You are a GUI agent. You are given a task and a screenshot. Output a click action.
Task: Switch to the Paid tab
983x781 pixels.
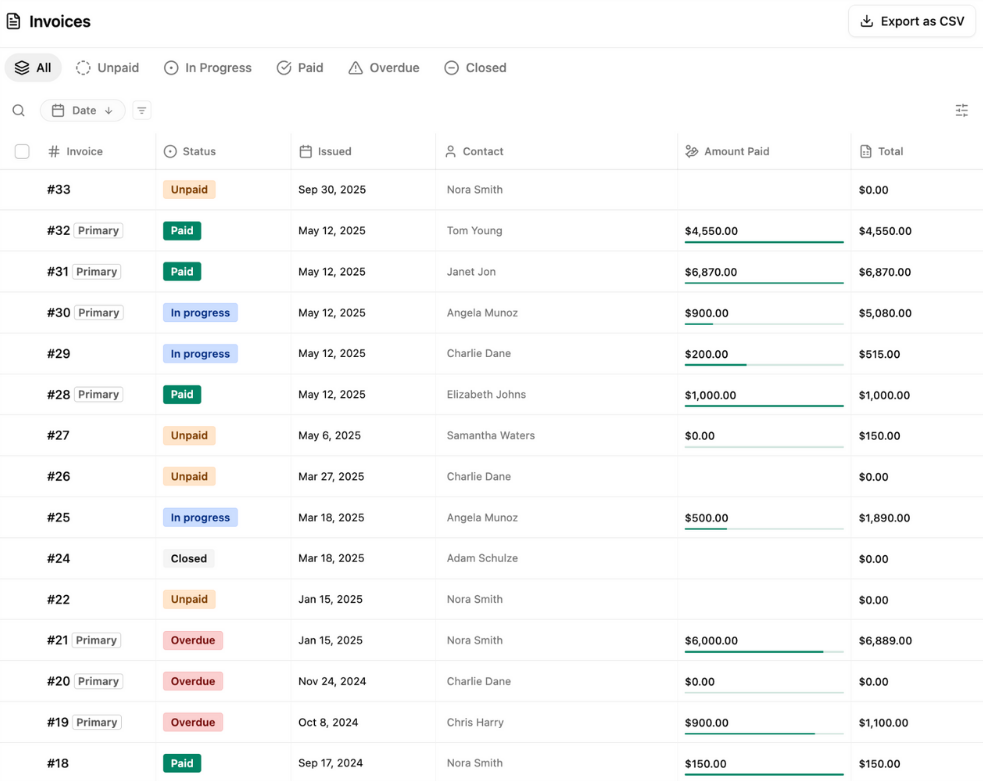300,68
